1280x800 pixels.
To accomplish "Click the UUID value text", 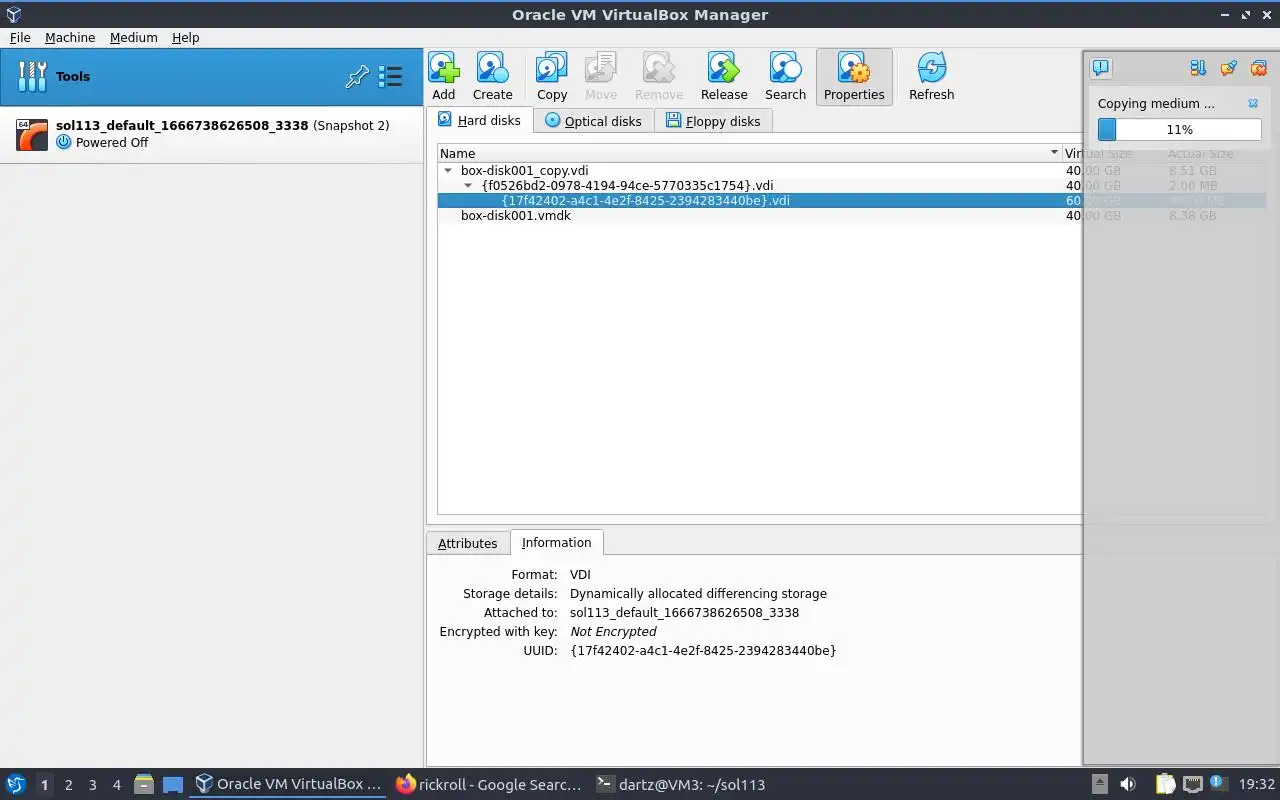I will pyautogui.click(x=703, y=650).
